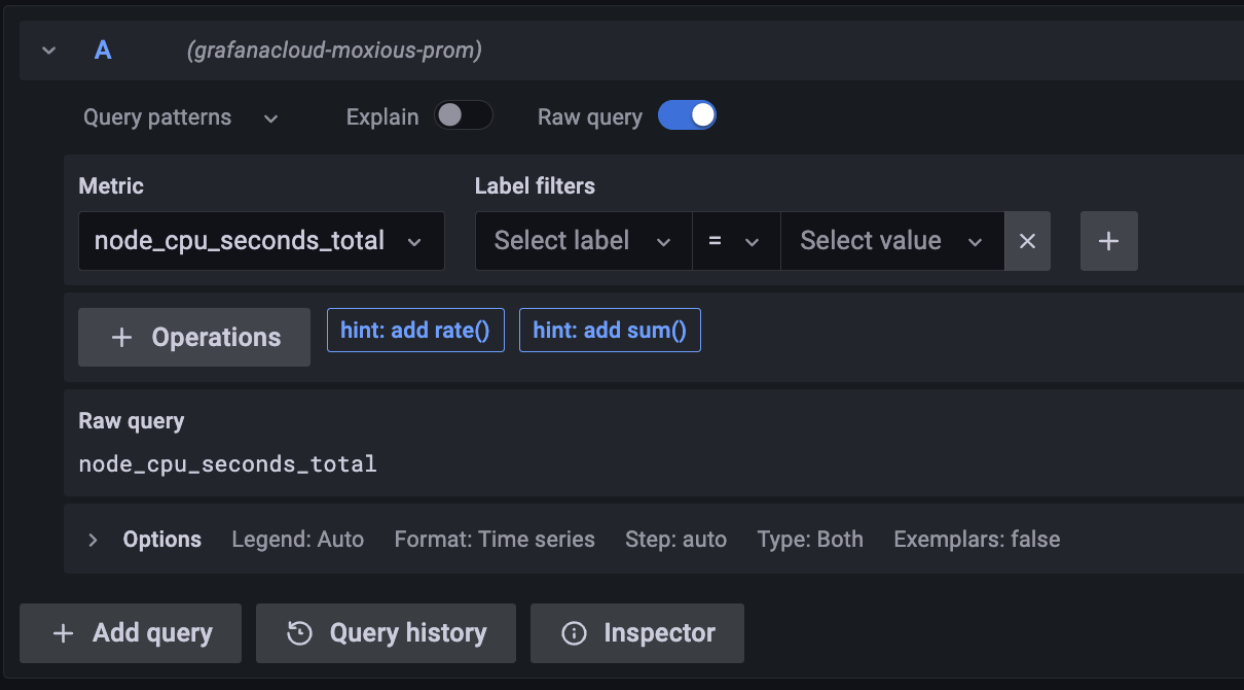Open the node_cpu_seconds_total metric selector

tap(261, 241)
